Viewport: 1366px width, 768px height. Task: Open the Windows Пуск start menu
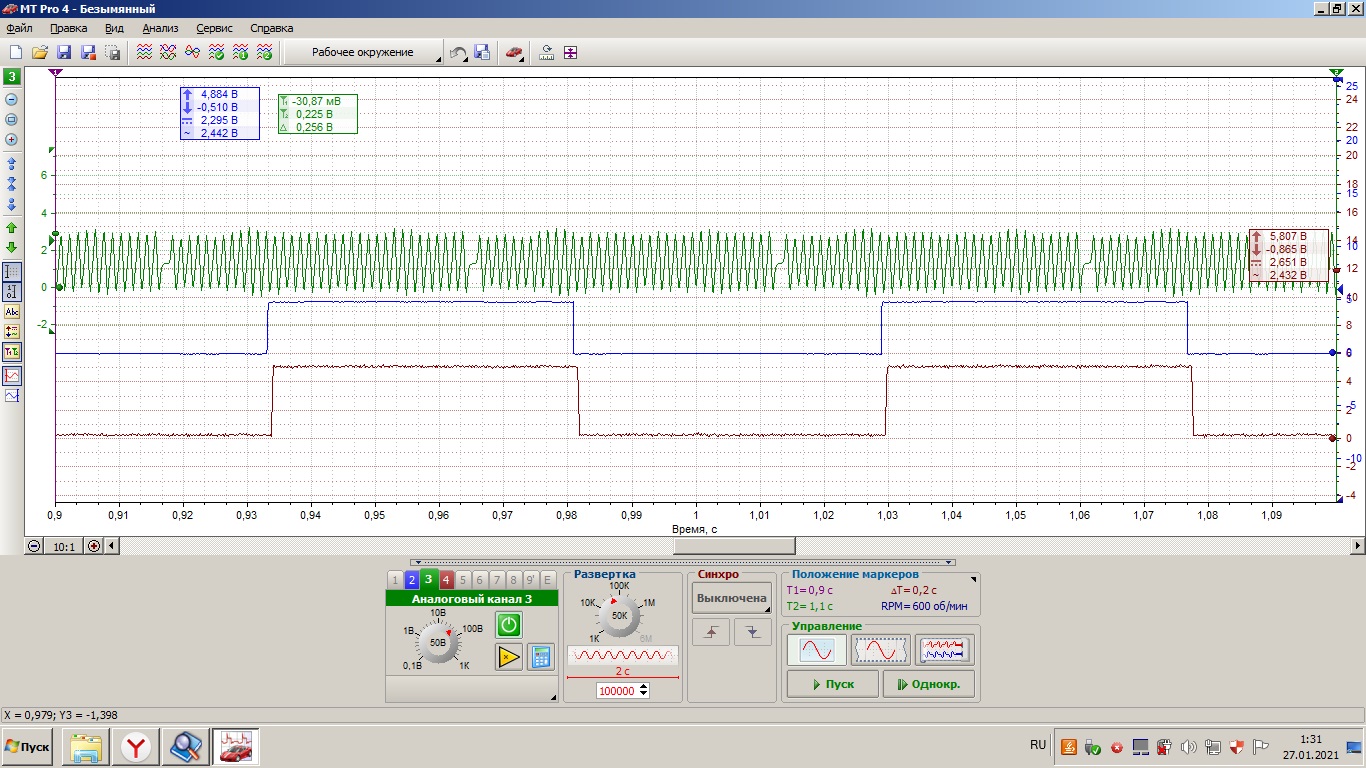tap(28, 747)
